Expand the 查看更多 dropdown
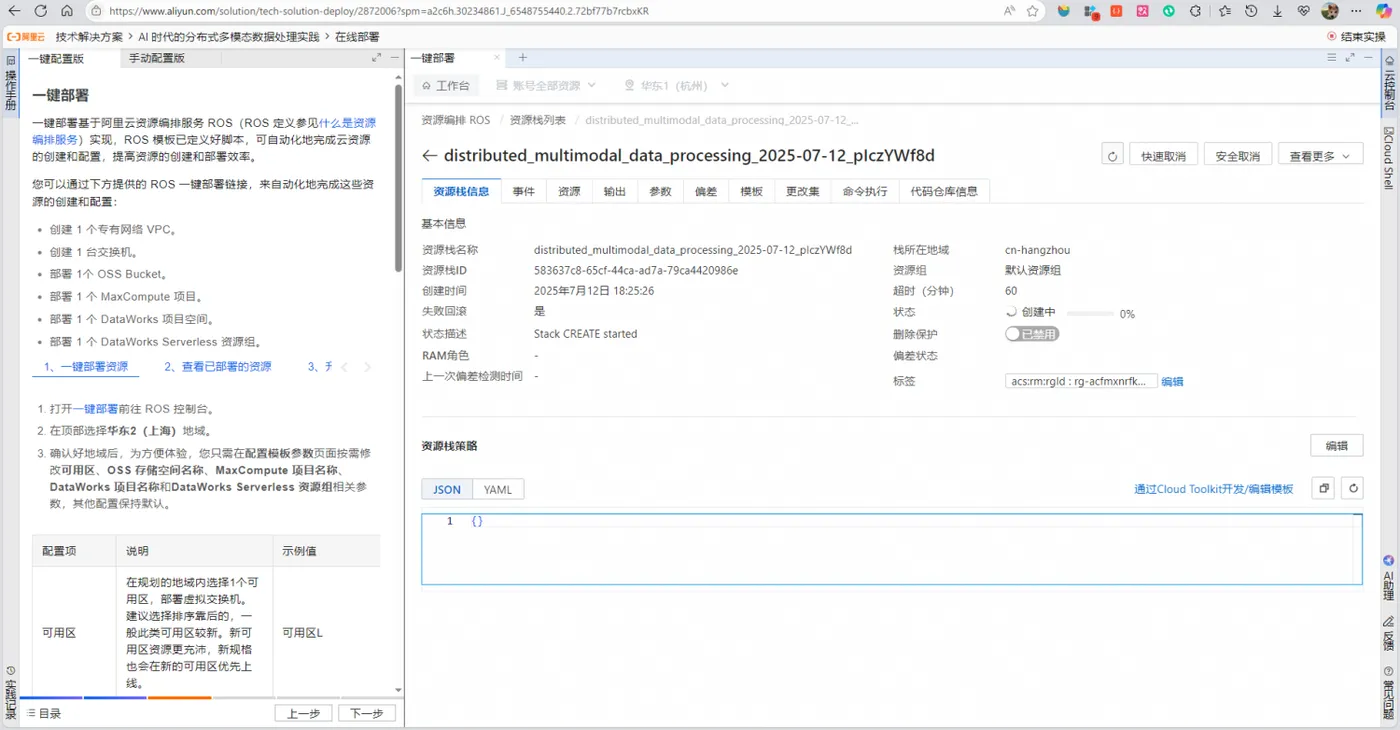Viewport: 1400px width, 730px height. pos(1320,155)
